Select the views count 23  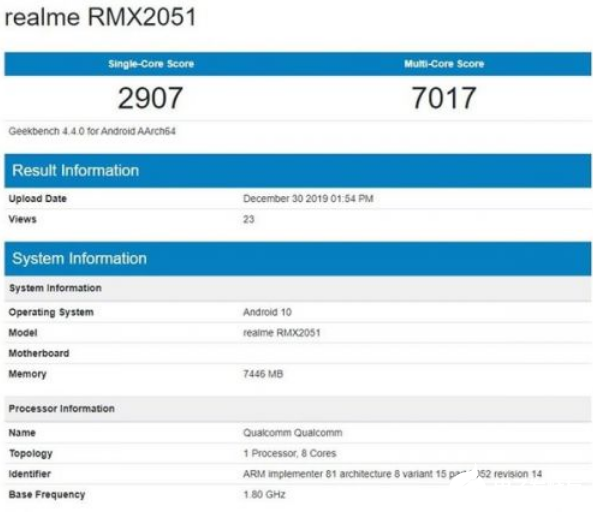[248, 219]
